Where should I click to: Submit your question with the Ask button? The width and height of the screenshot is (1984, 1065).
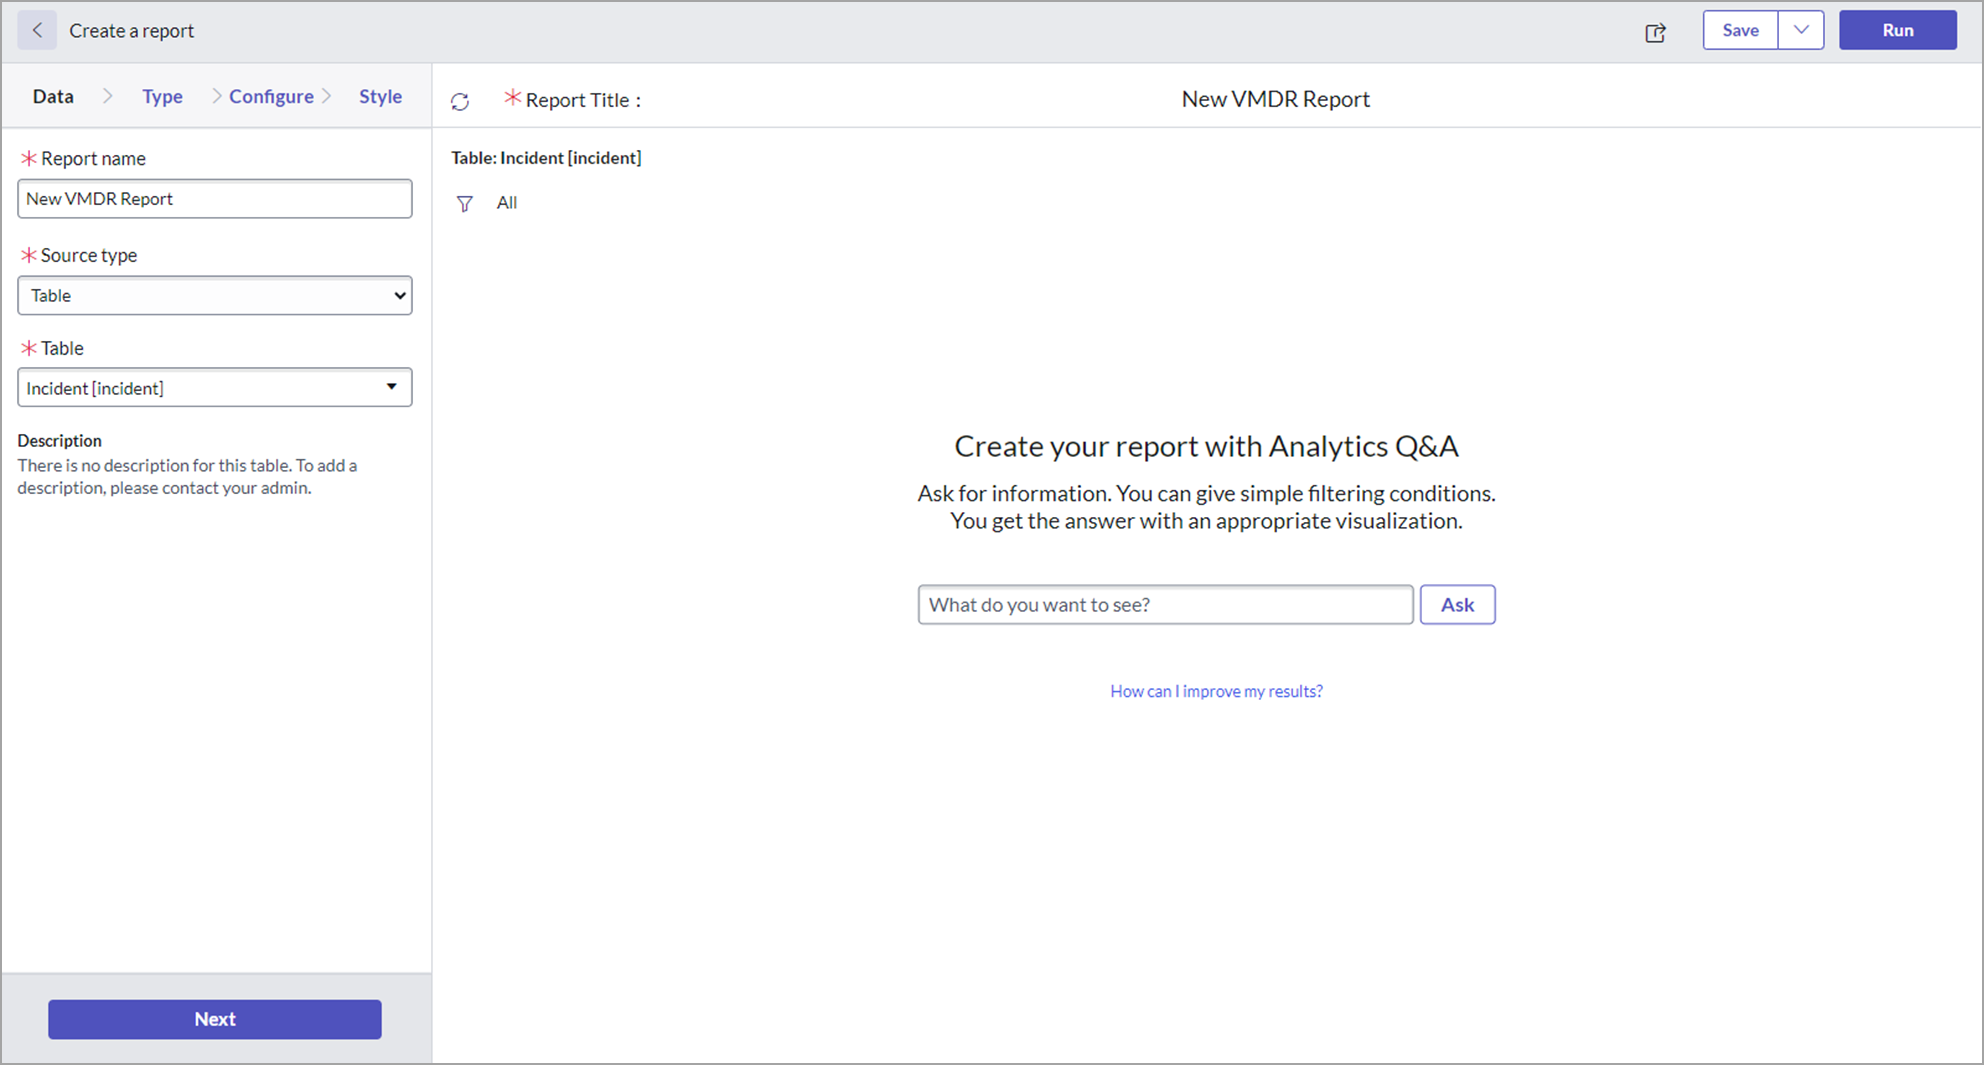click(1457, 604)
